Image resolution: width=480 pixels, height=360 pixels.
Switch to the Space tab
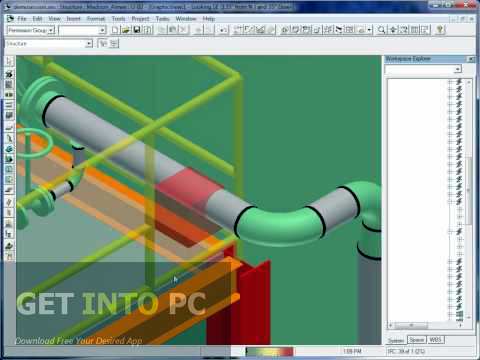click(x=417, y=340)
